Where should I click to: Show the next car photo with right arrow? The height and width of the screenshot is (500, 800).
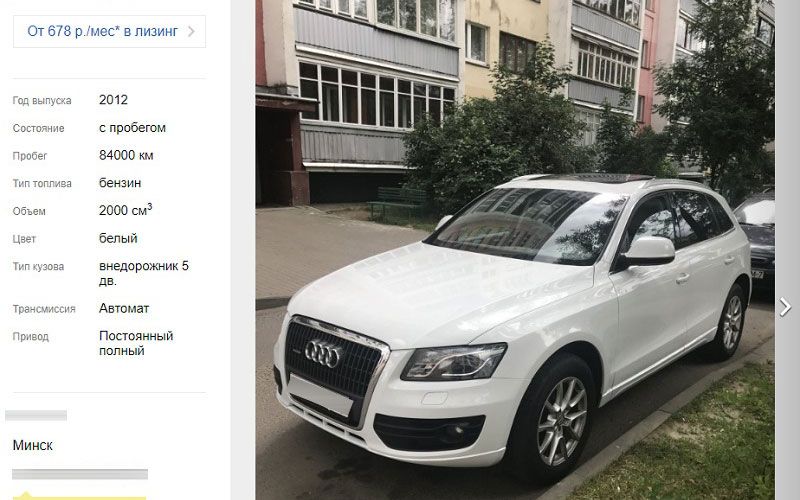(x=785, y=307)
